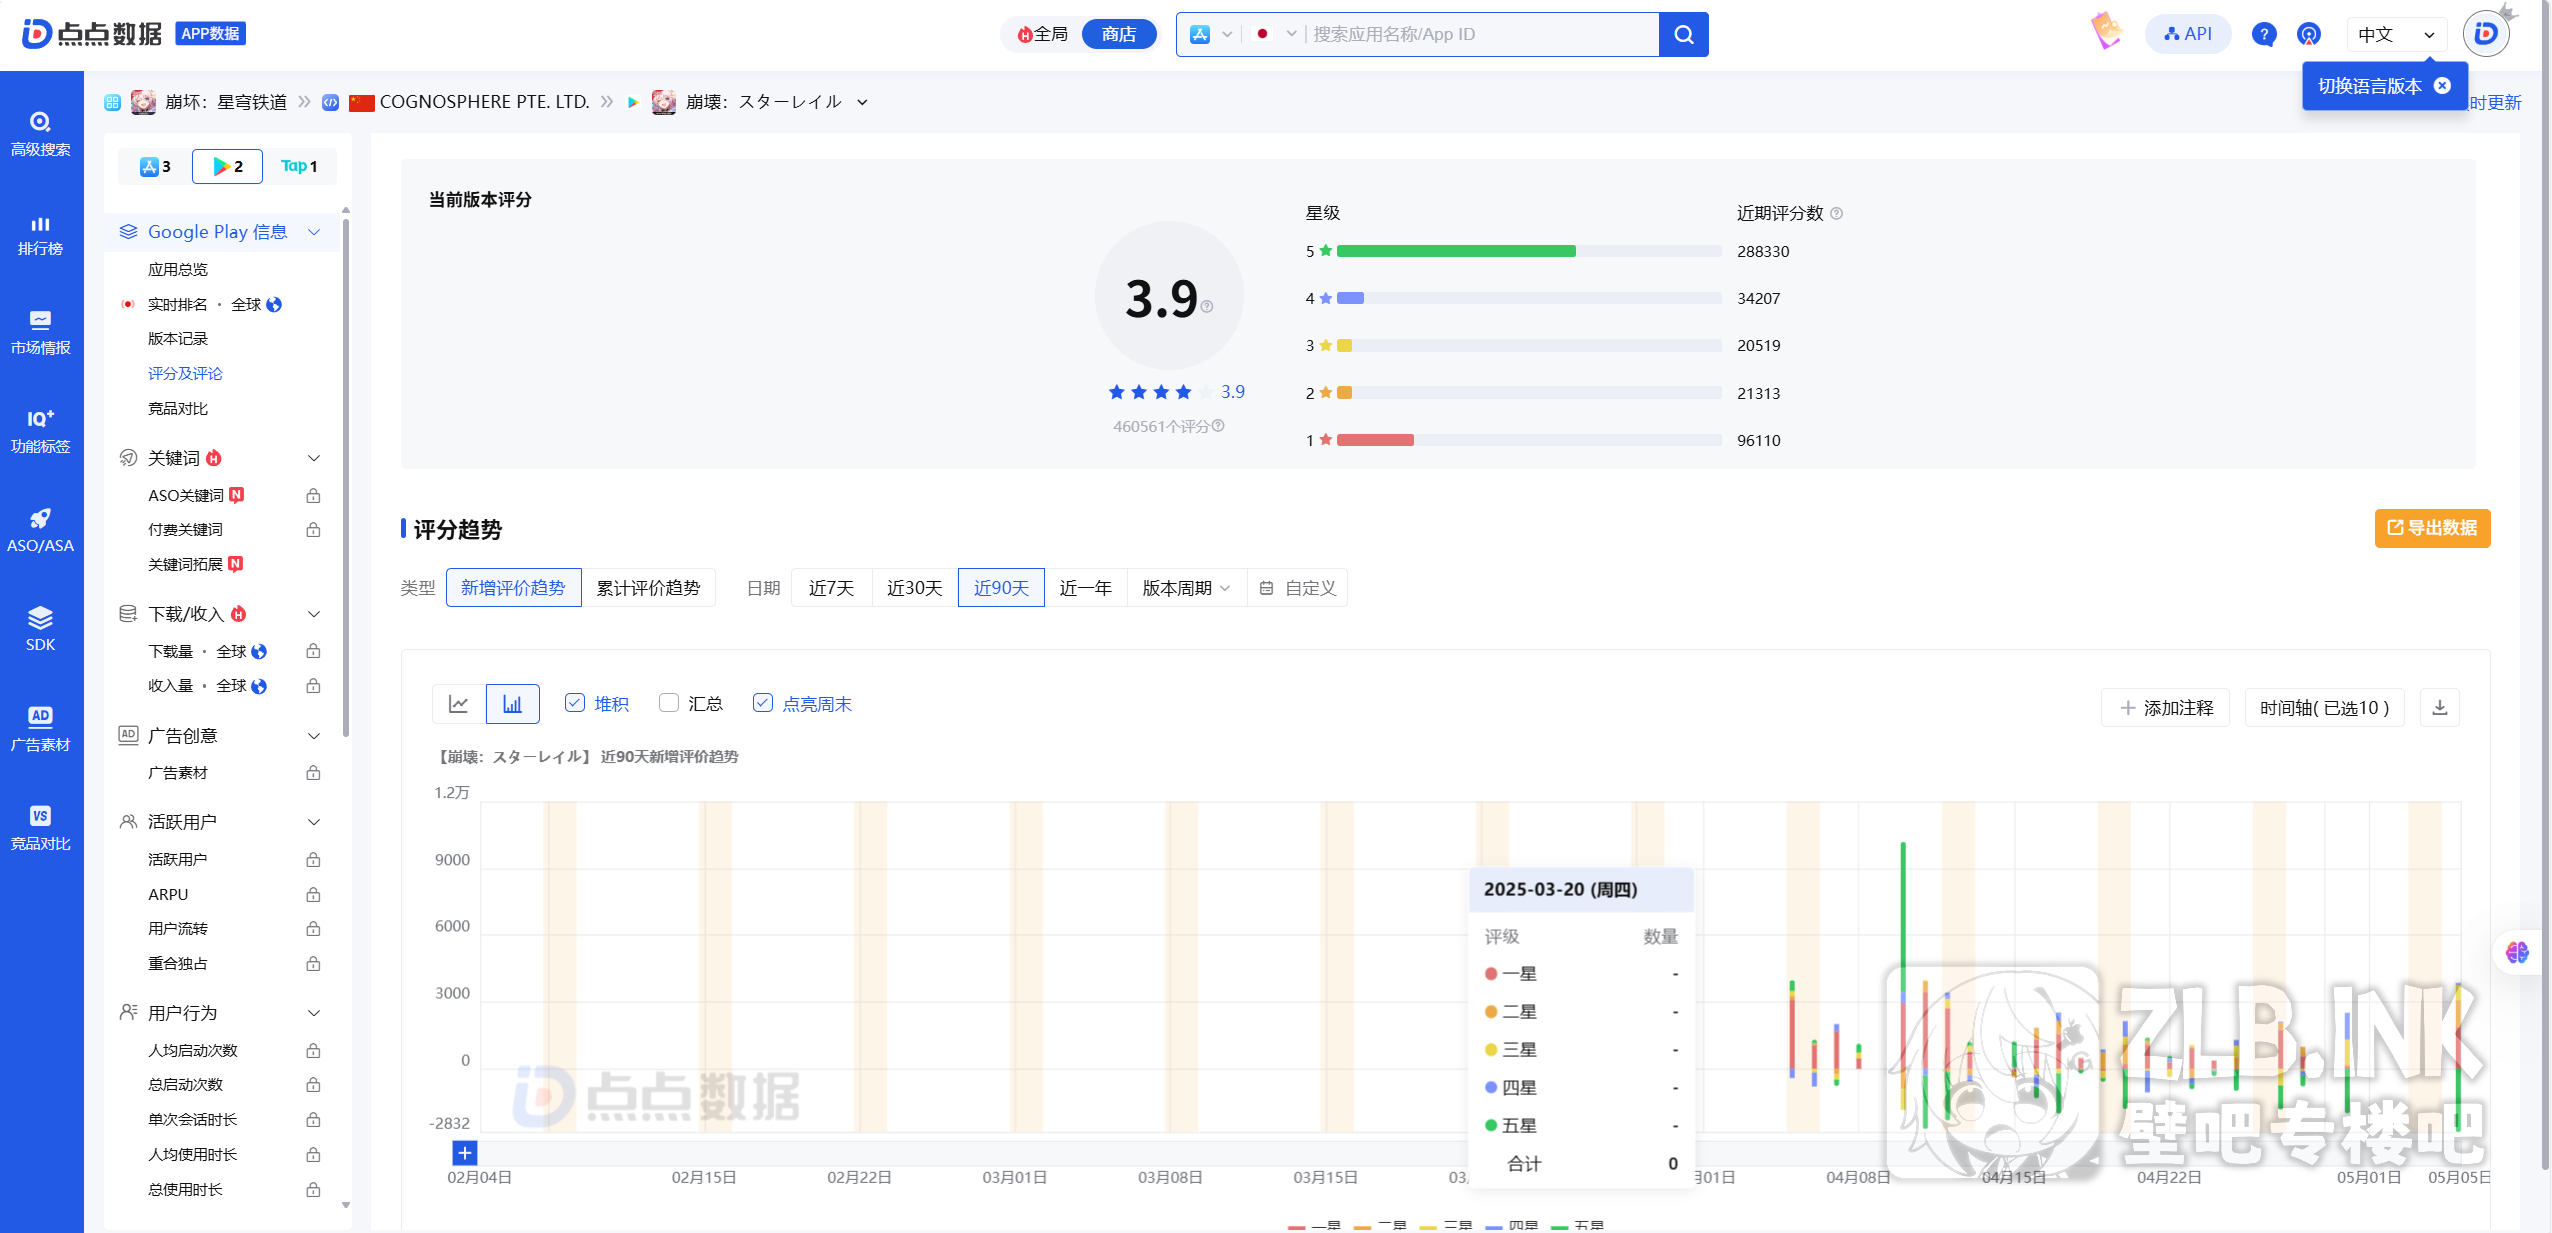Open the SDK sidebar icon
This screenshot has width=2552, height=1233.
[x=40, y=629]
